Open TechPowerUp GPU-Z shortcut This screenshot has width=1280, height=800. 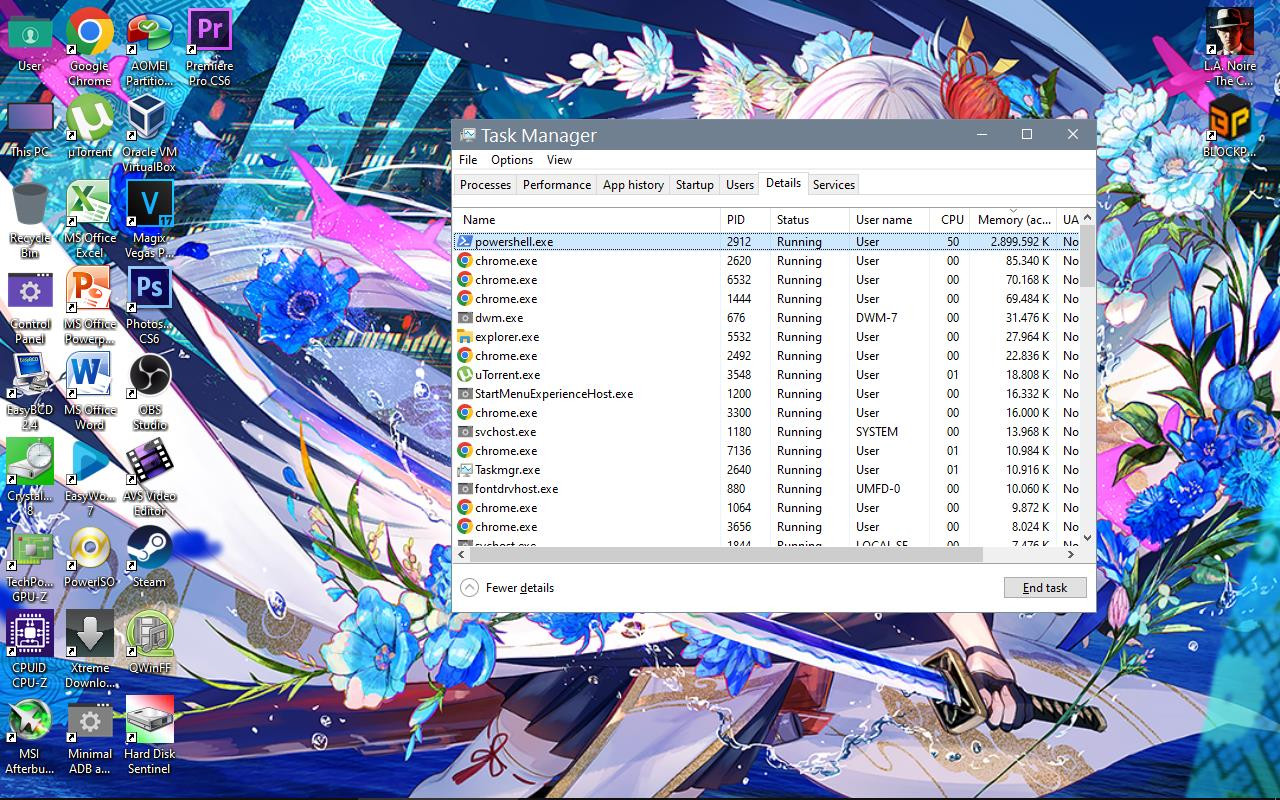[x=30, y=564]
